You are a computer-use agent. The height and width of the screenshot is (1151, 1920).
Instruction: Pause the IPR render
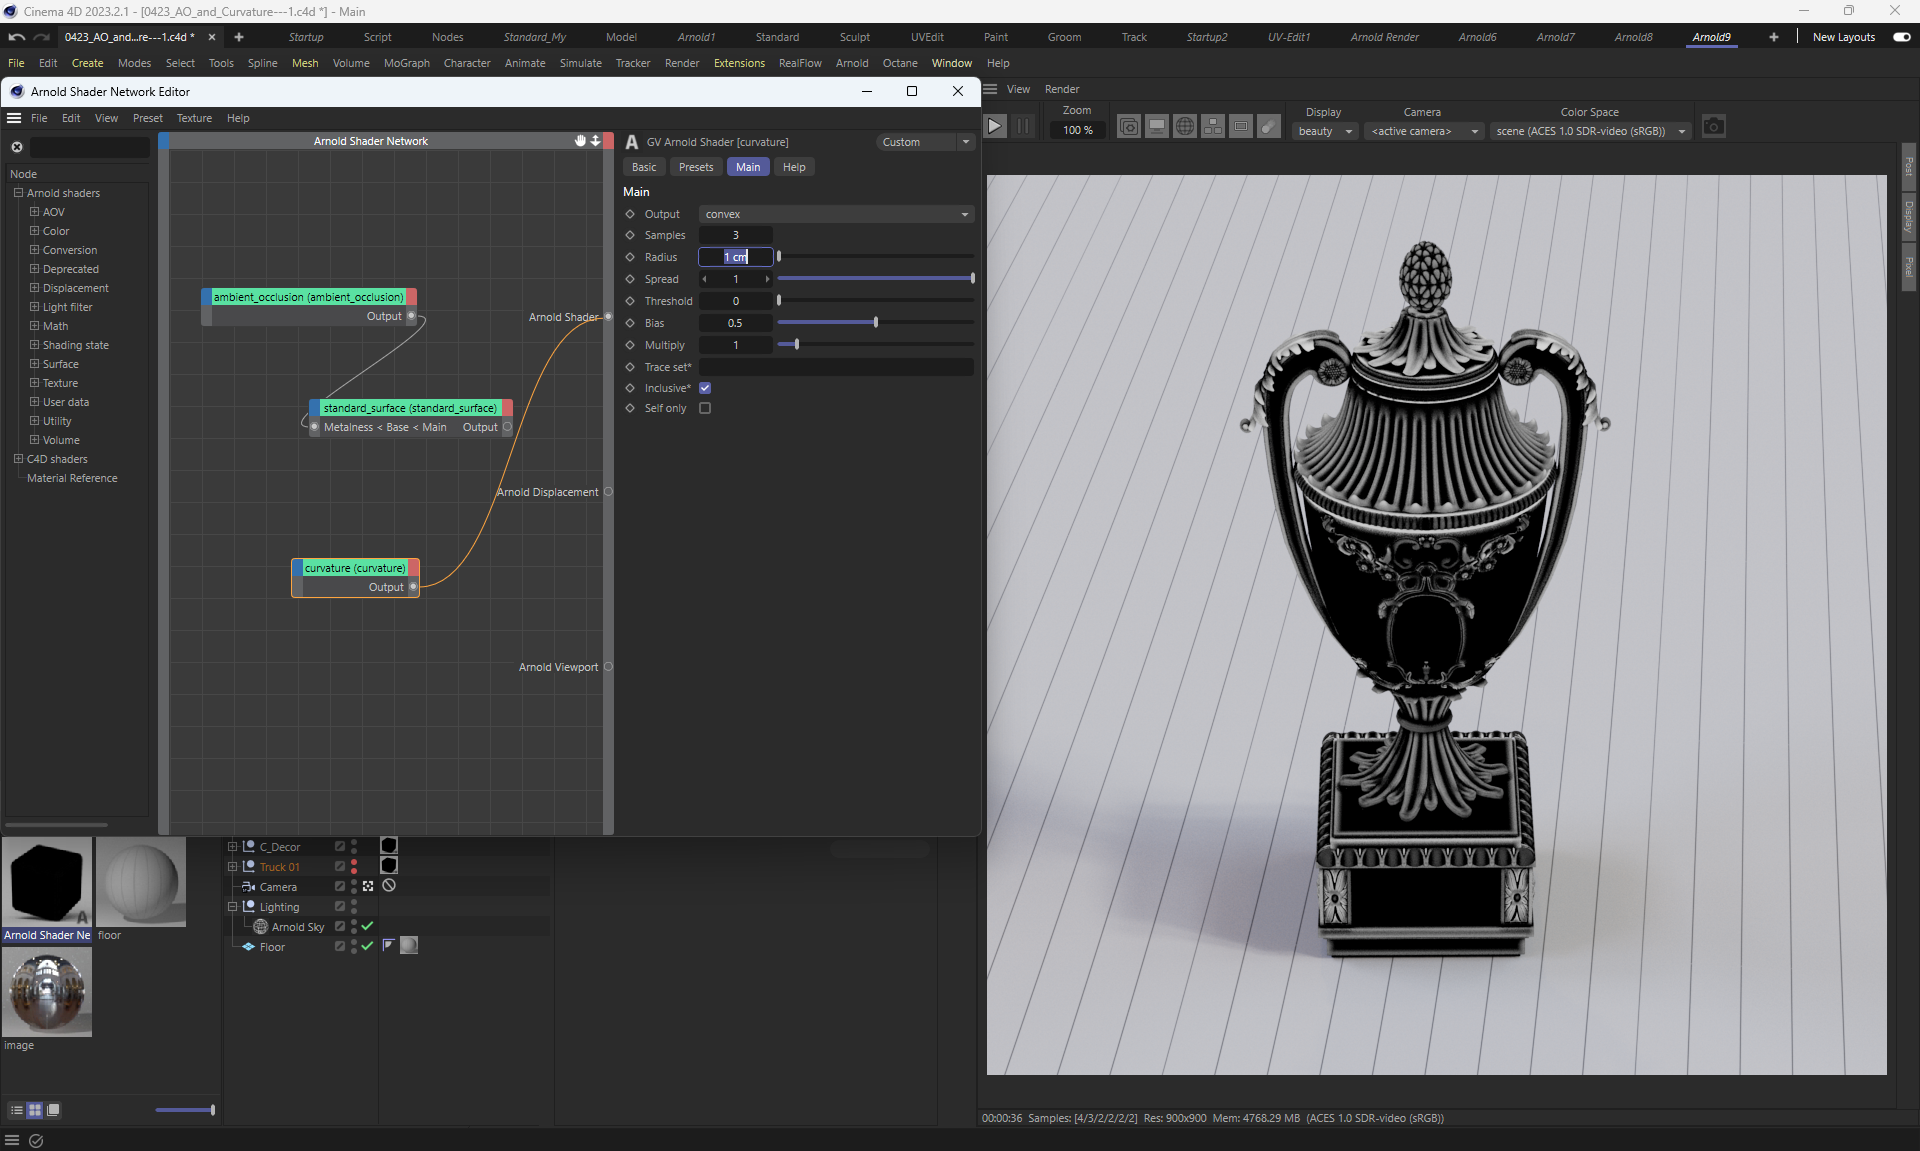tap(1022, 126)
